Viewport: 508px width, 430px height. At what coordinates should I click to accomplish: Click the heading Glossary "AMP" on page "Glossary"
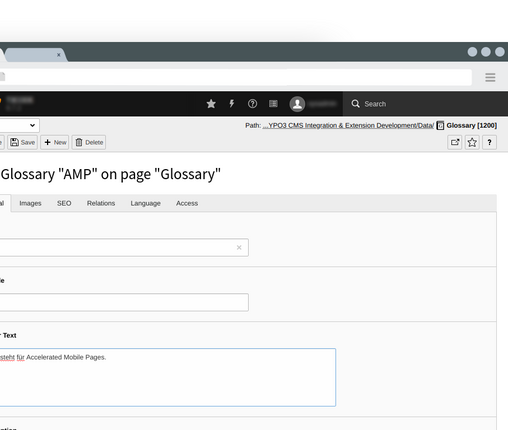coord(111,174)
